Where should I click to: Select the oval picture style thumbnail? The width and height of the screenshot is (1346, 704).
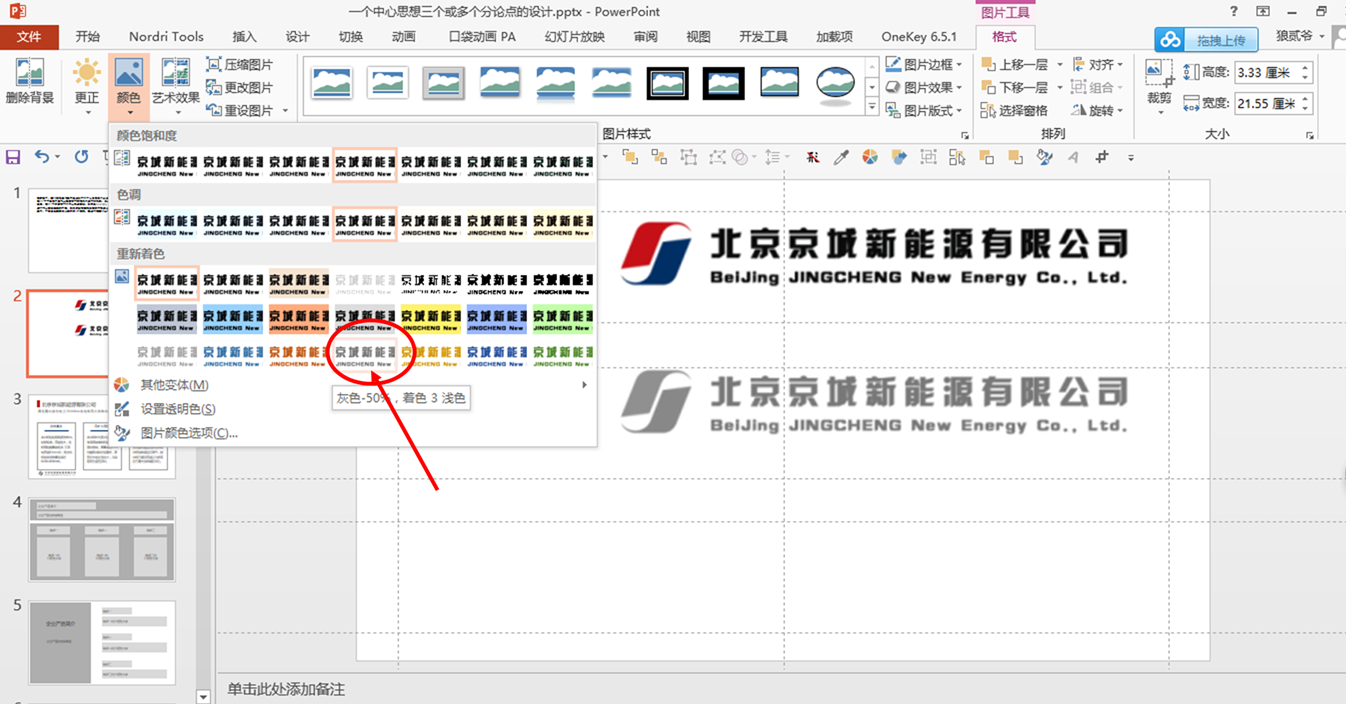[x=835, y=84]
